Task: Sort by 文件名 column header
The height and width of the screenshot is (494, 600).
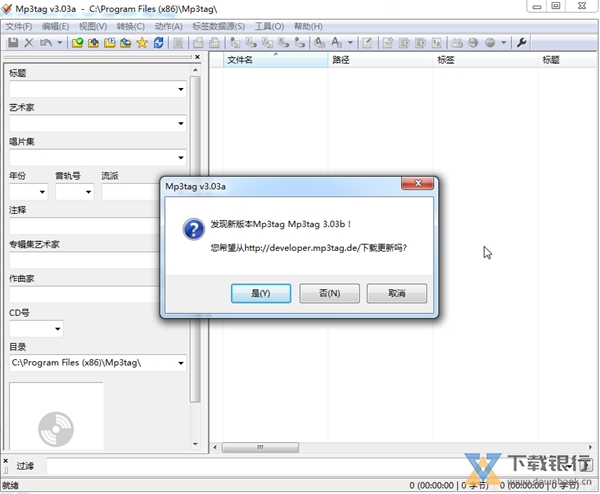Action: 275,60
